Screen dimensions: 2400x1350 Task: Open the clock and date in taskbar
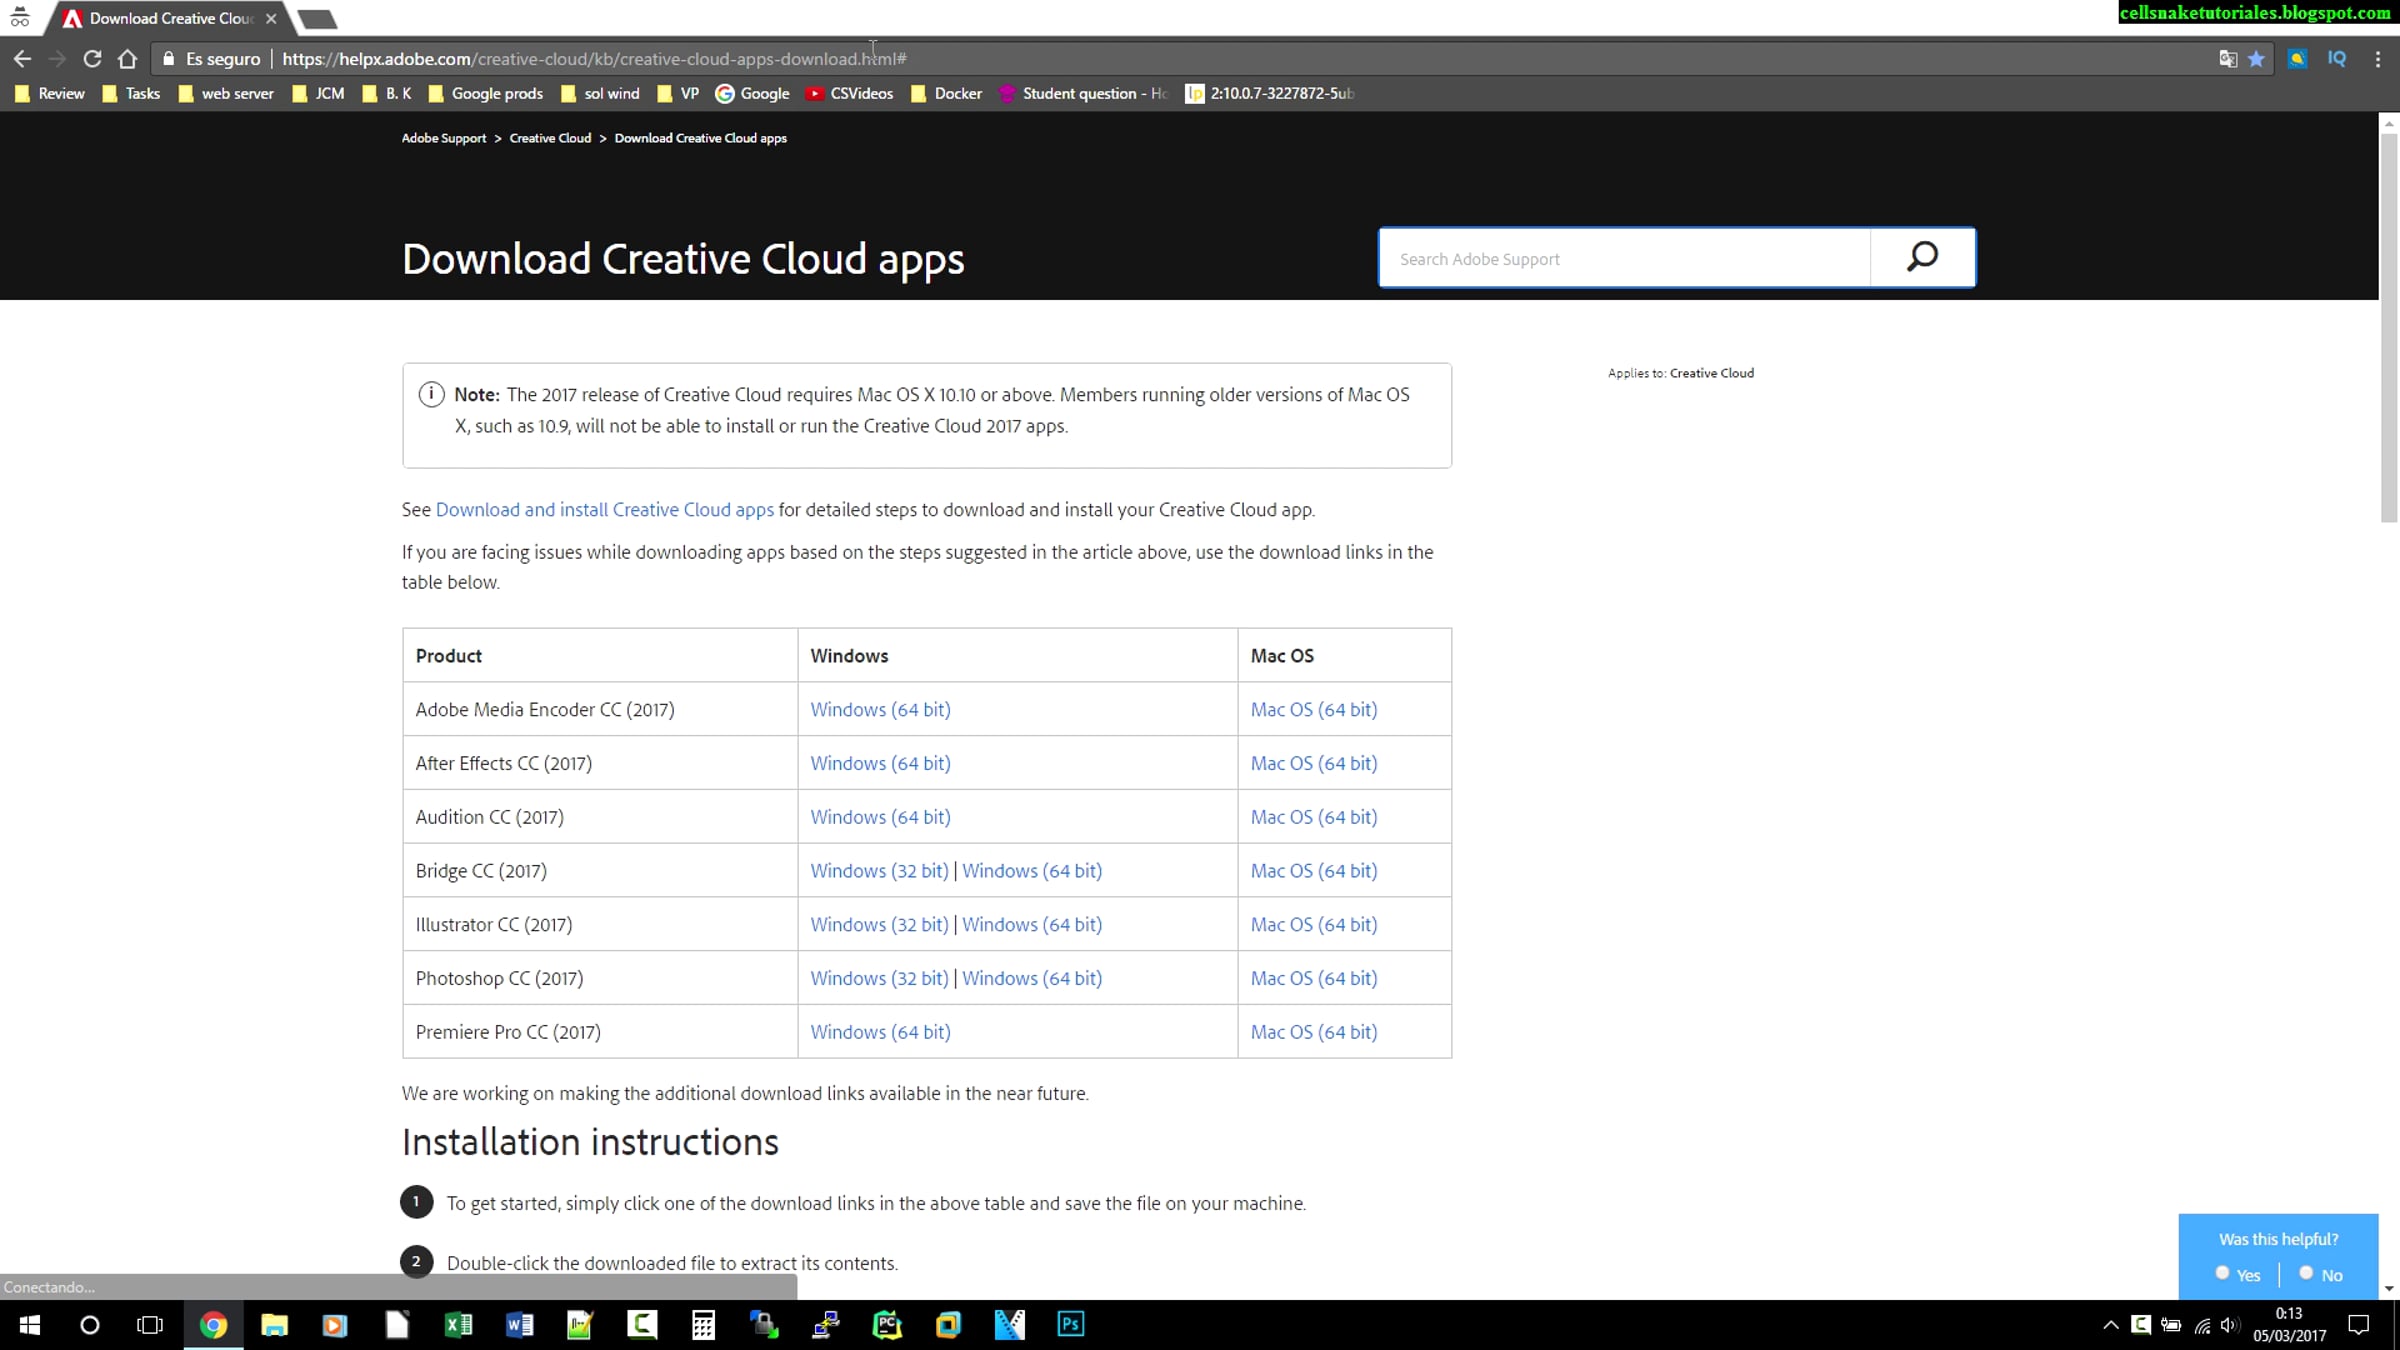pyautogui.click(x=2289, y=1325)
